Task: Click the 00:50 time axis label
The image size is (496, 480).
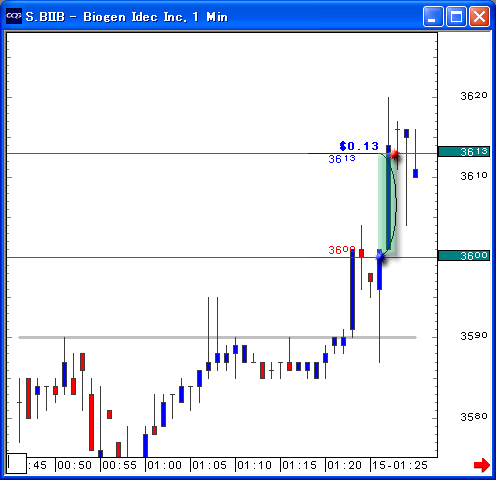Action: (x=75, y=465)
